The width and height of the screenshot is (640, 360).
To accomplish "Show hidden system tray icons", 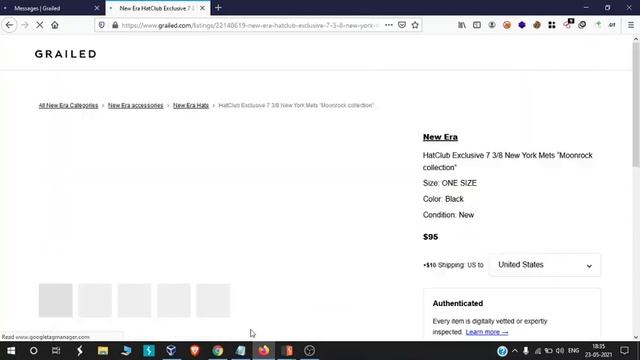I will point(515,351).
